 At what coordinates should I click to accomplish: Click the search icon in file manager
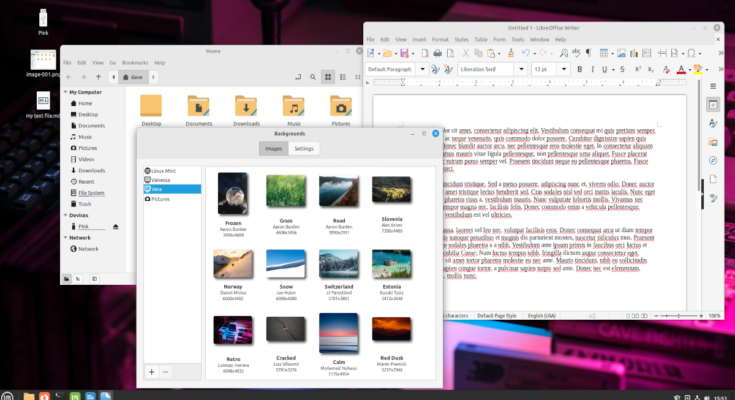coord(314,76)
